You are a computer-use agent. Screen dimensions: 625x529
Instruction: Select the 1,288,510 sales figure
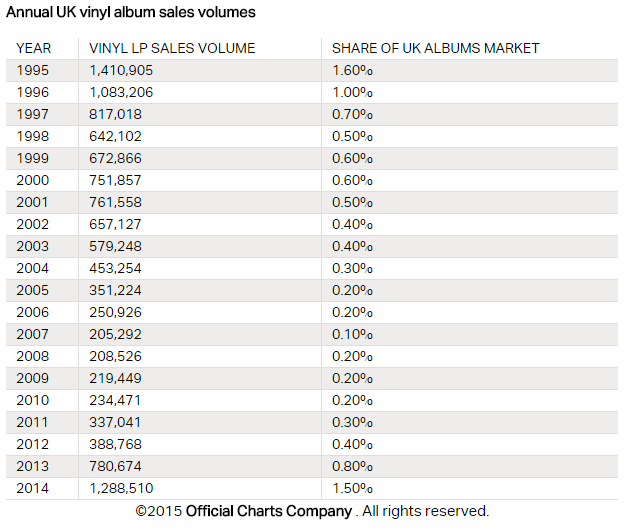(x=121, y=488)
